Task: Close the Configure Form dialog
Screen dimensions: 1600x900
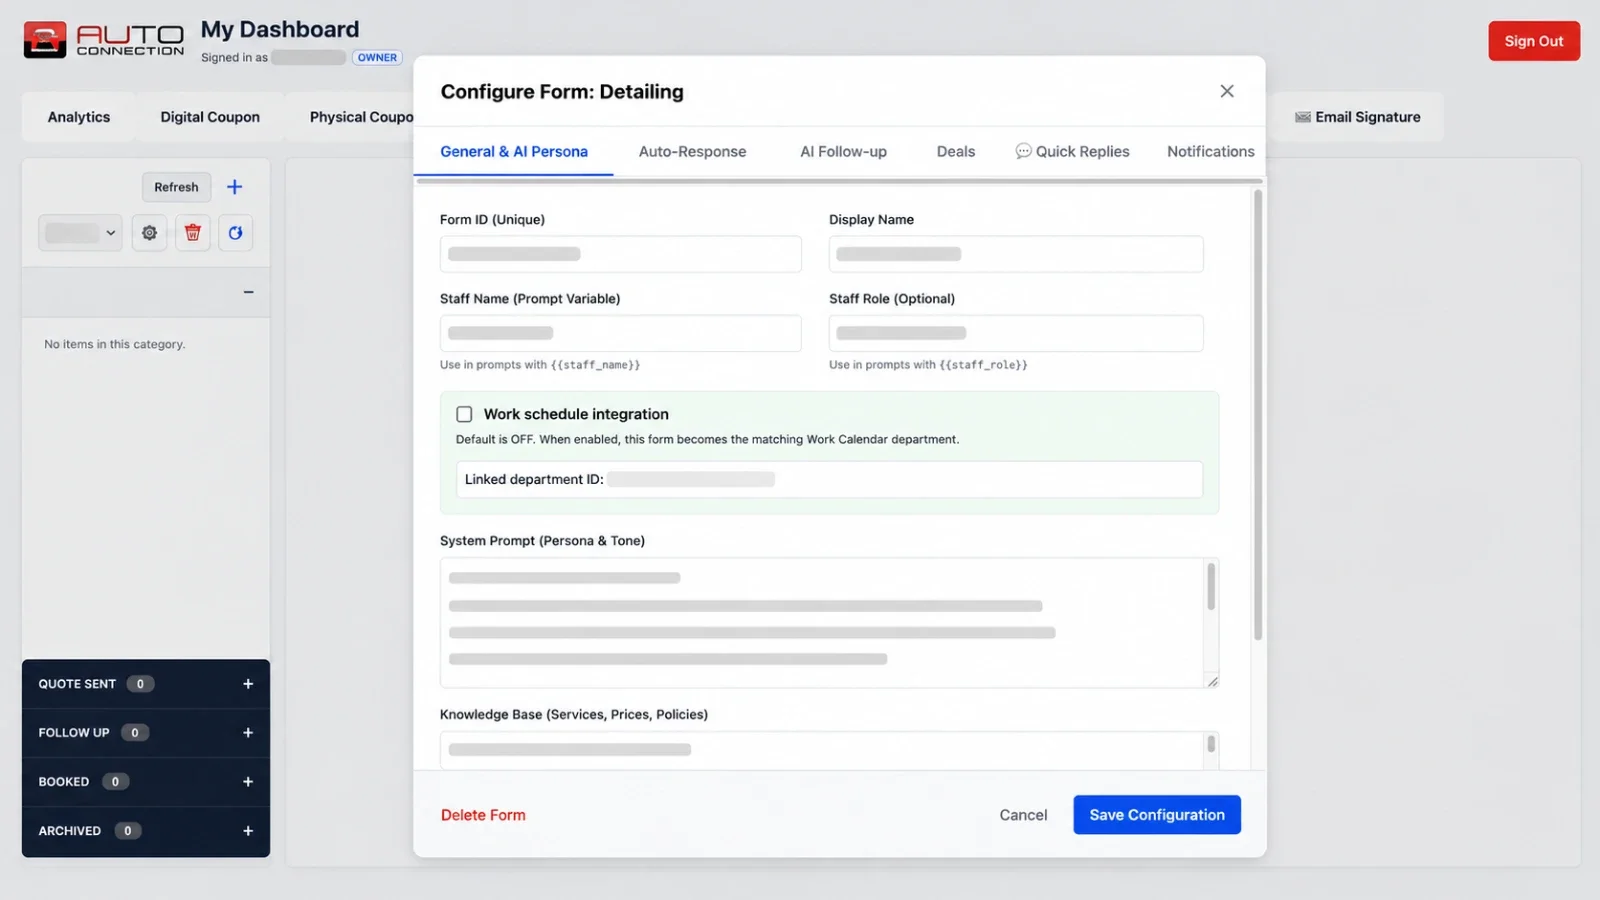Action: (x=1227, y=91)
